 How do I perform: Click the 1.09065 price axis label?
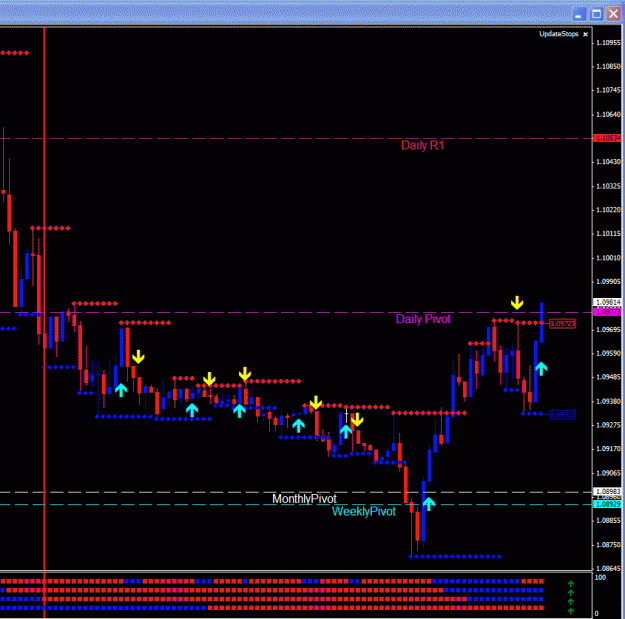(608, 473)
